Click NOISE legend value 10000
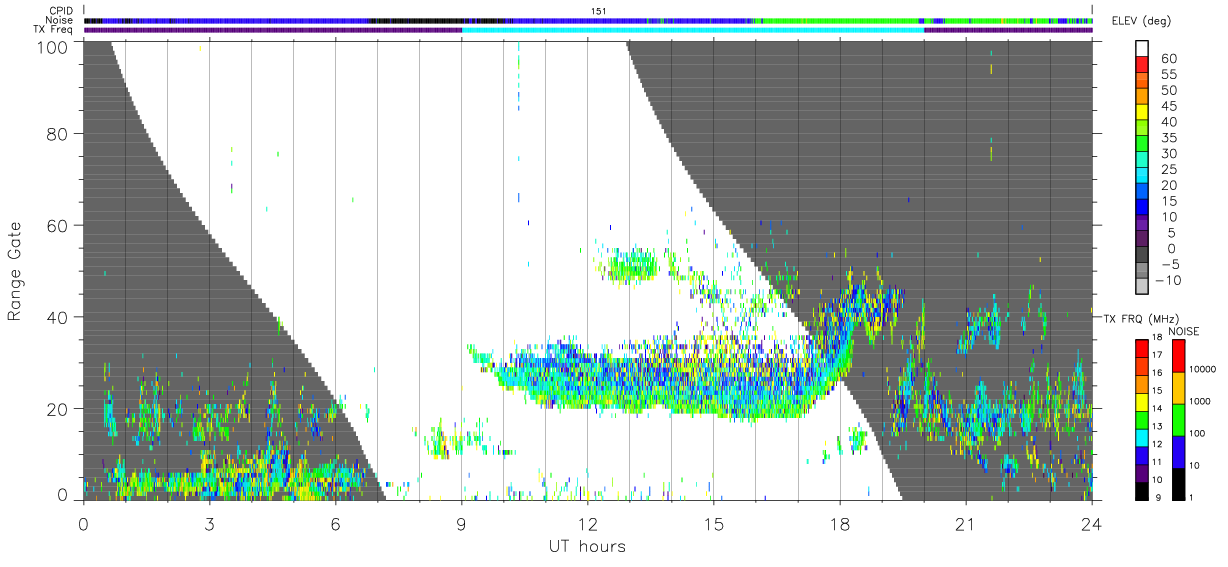This screenshot has width=1228, height=567. click(1203, 369)
